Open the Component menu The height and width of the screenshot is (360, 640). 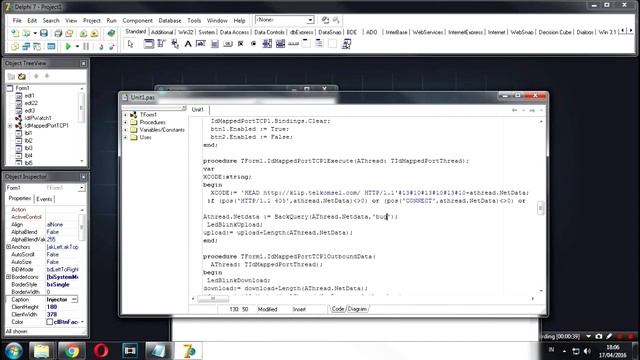click(138, 20)
